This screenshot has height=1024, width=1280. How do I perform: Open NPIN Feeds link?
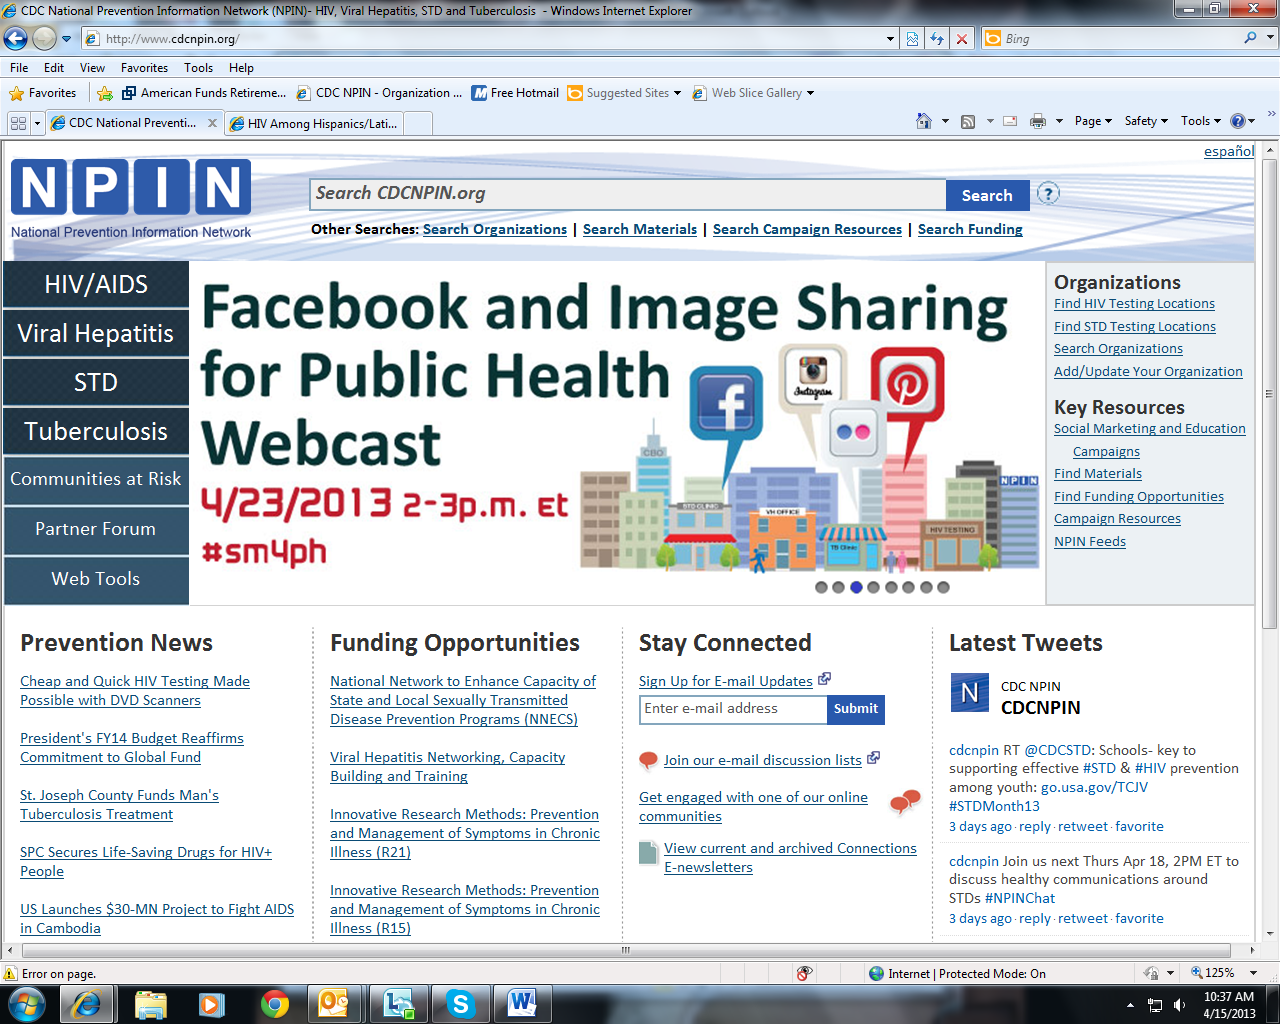point(1090,542)
